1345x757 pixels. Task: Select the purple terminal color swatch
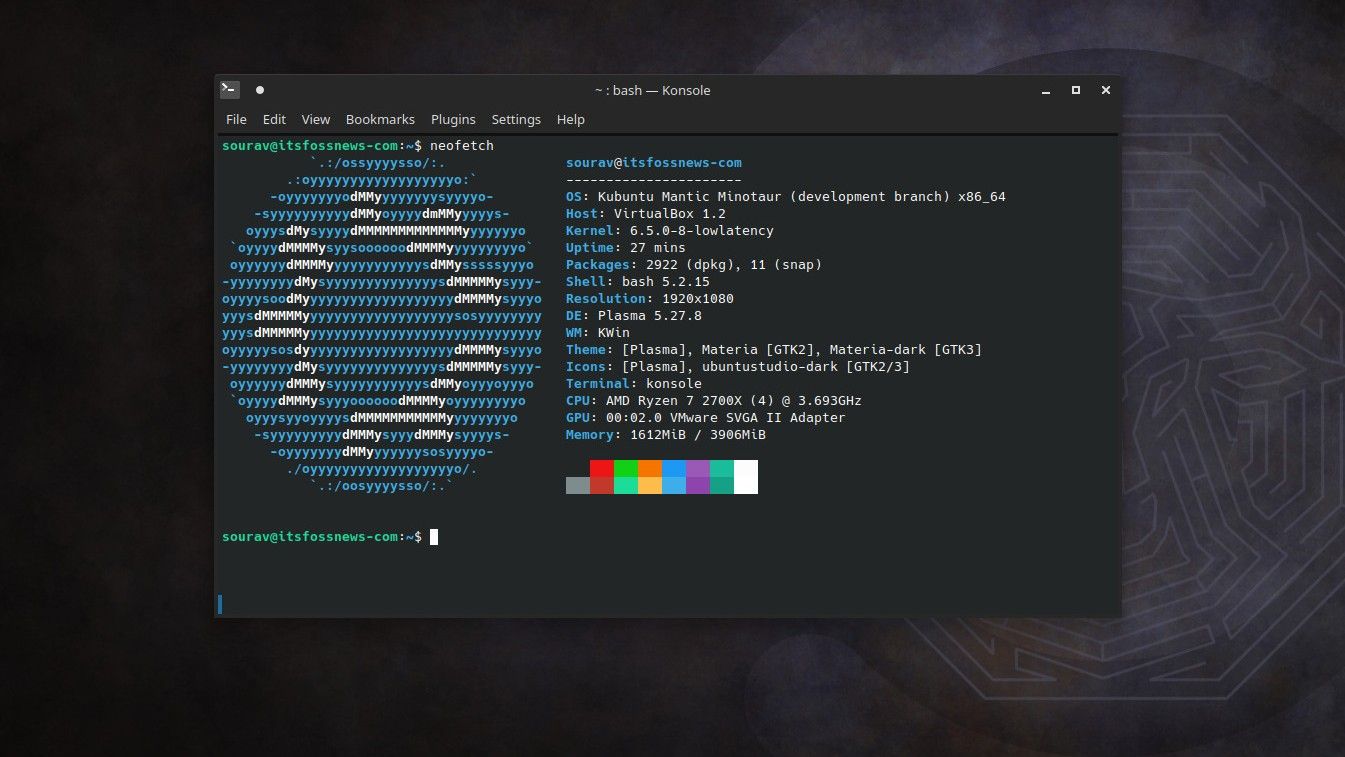click(697, 477)
